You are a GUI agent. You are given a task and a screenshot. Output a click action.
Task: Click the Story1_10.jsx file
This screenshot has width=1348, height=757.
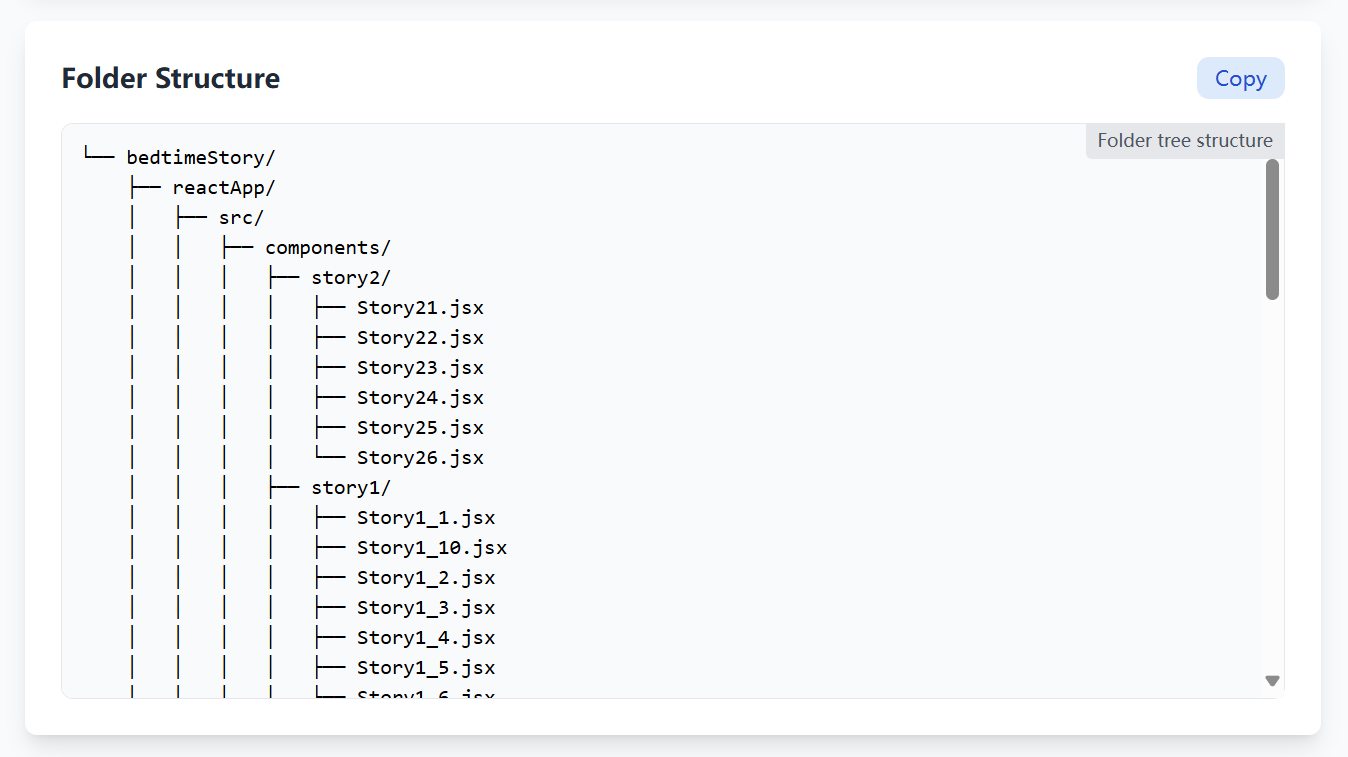[x=432, y=547]
